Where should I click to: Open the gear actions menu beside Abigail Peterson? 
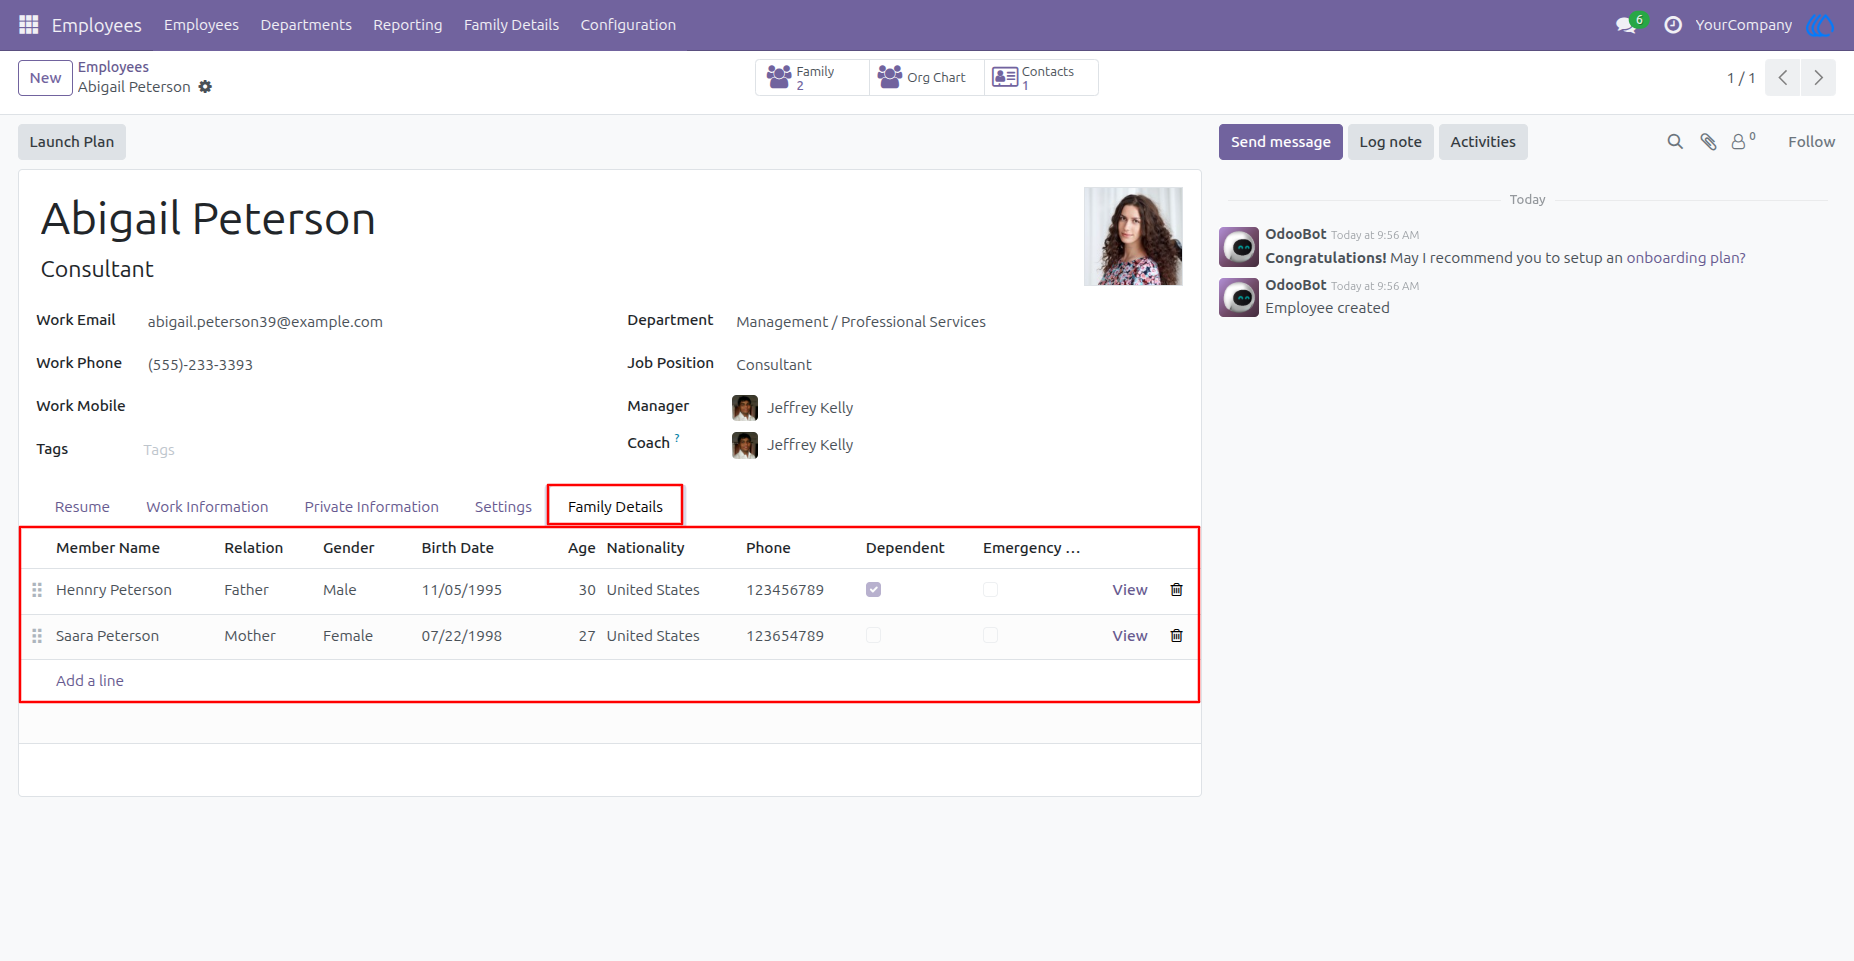point(205,87)
